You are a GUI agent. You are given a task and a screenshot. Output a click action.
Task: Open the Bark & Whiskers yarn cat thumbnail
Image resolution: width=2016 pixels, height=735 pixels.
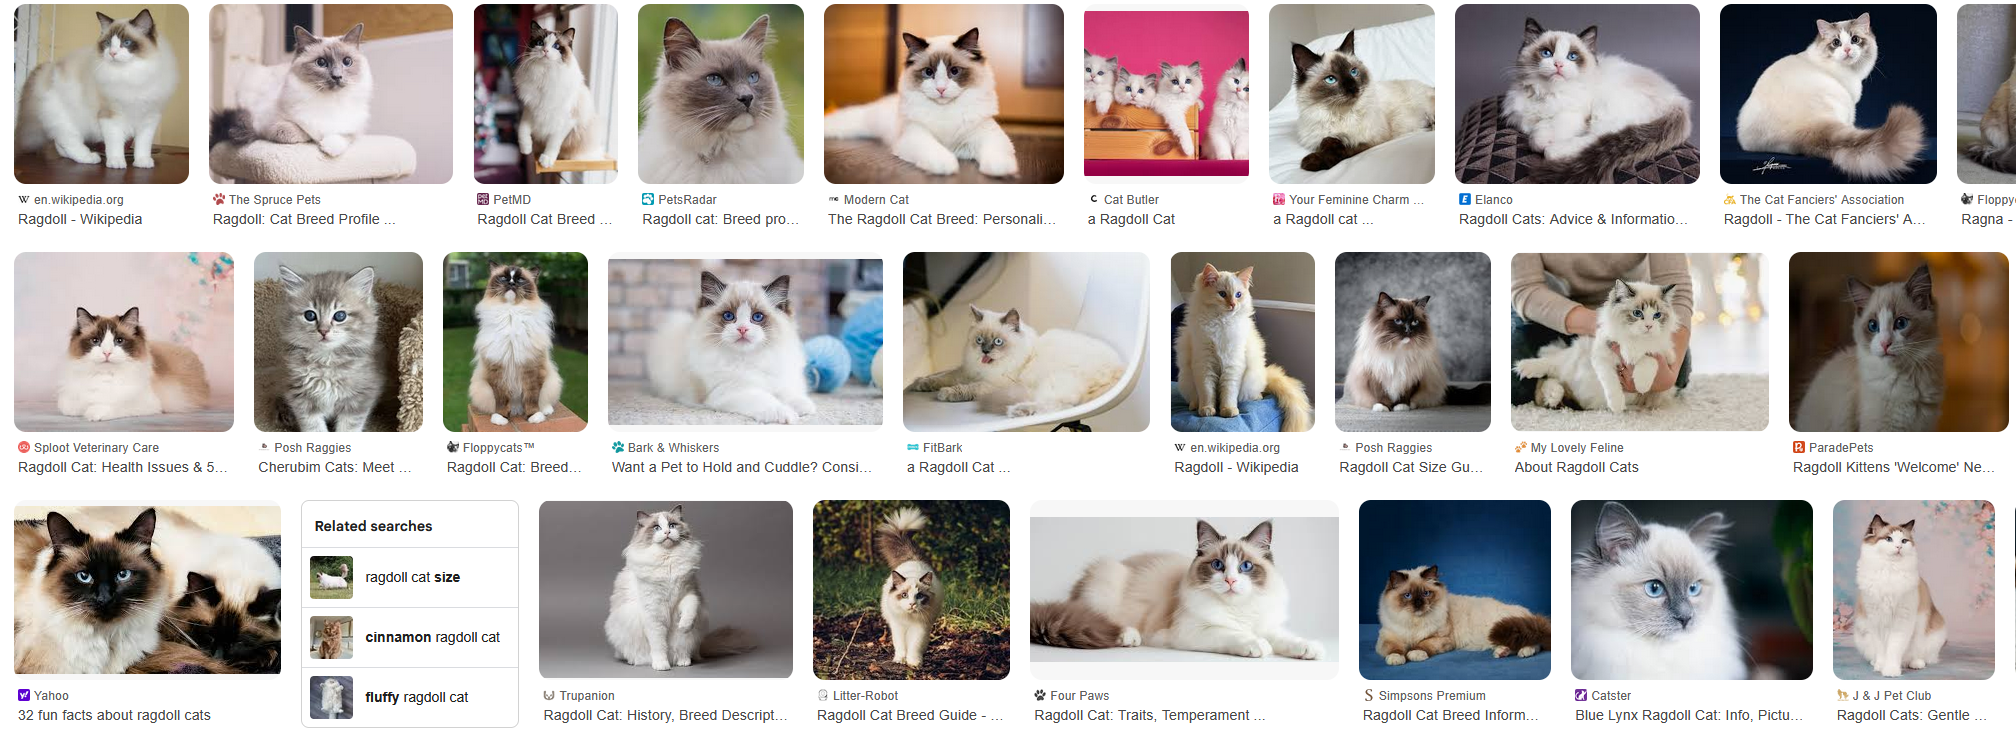[x=745, y=342]
